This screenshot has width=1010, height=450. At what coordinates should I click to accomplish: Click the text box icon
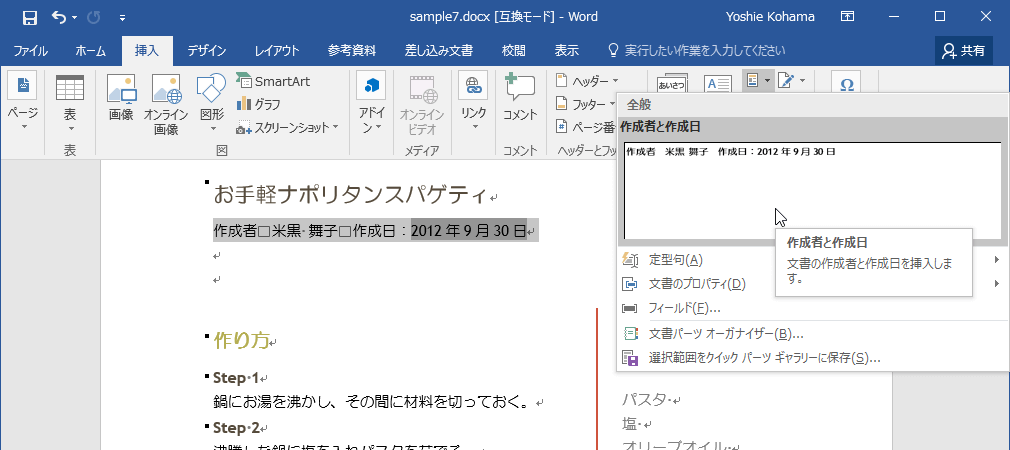pyautogui.click(x=717, y=83)
